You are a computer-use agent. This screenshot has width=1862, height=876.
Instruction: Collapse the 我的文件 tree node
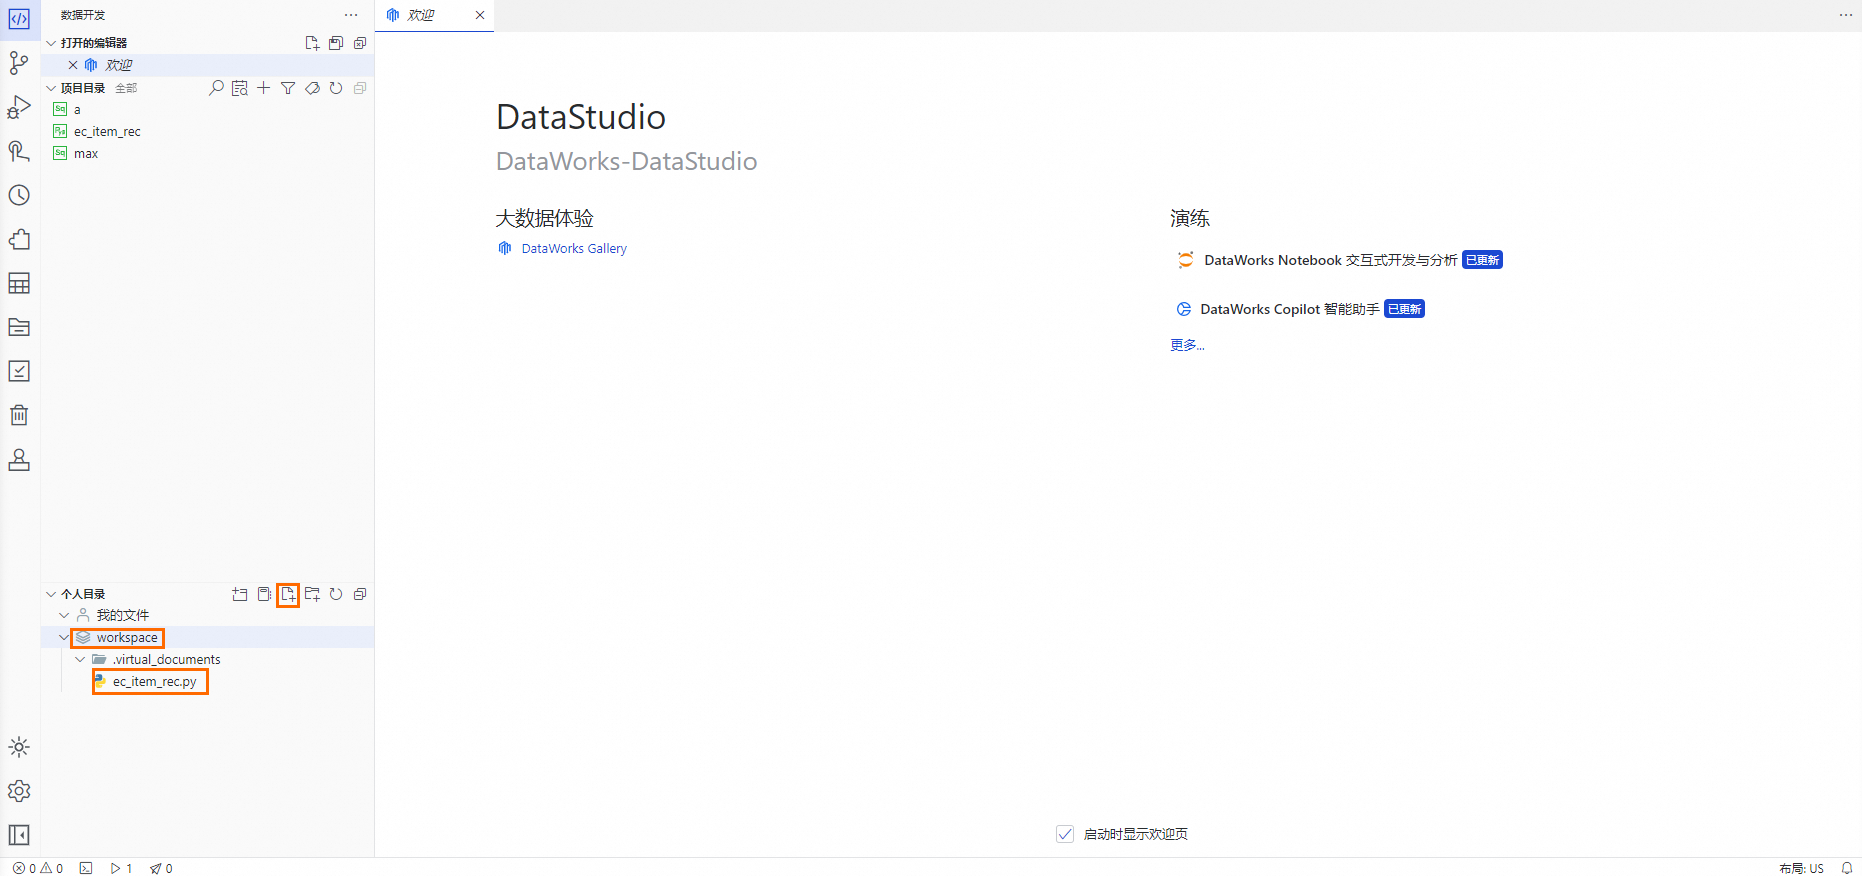[64, 615]
